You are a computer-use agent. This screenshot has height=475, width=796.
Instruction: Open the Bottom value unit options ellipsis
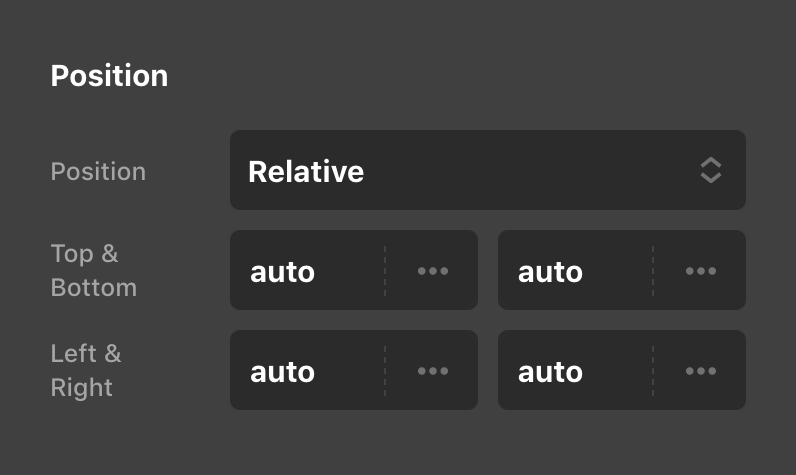click(x=701, y=271)
